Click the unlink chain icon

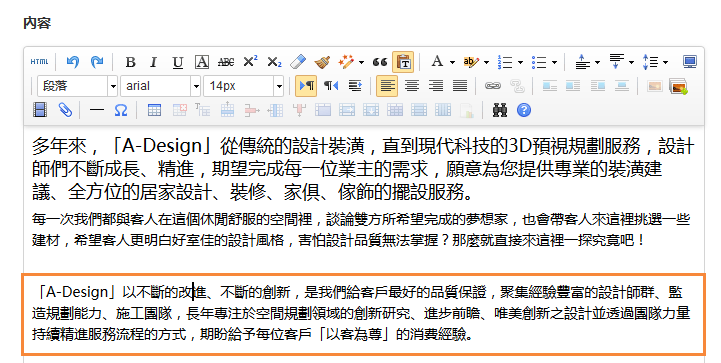point(517,86)
